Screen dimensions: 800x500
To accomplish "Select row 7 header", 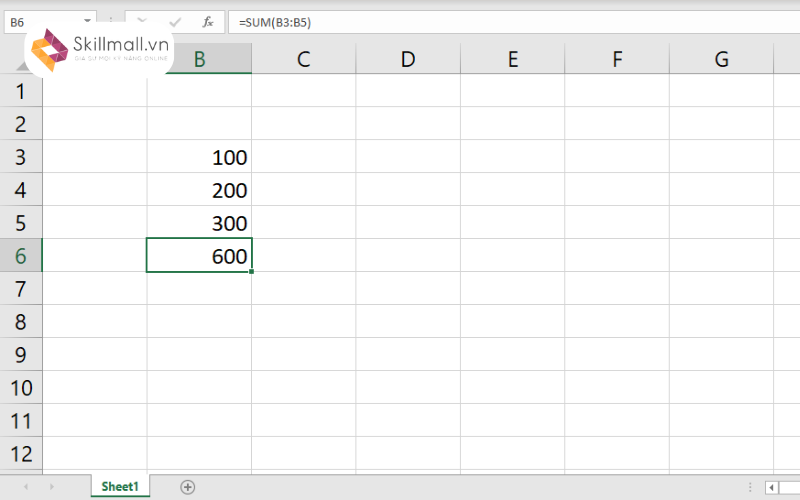I will click(x=21, y=289).
